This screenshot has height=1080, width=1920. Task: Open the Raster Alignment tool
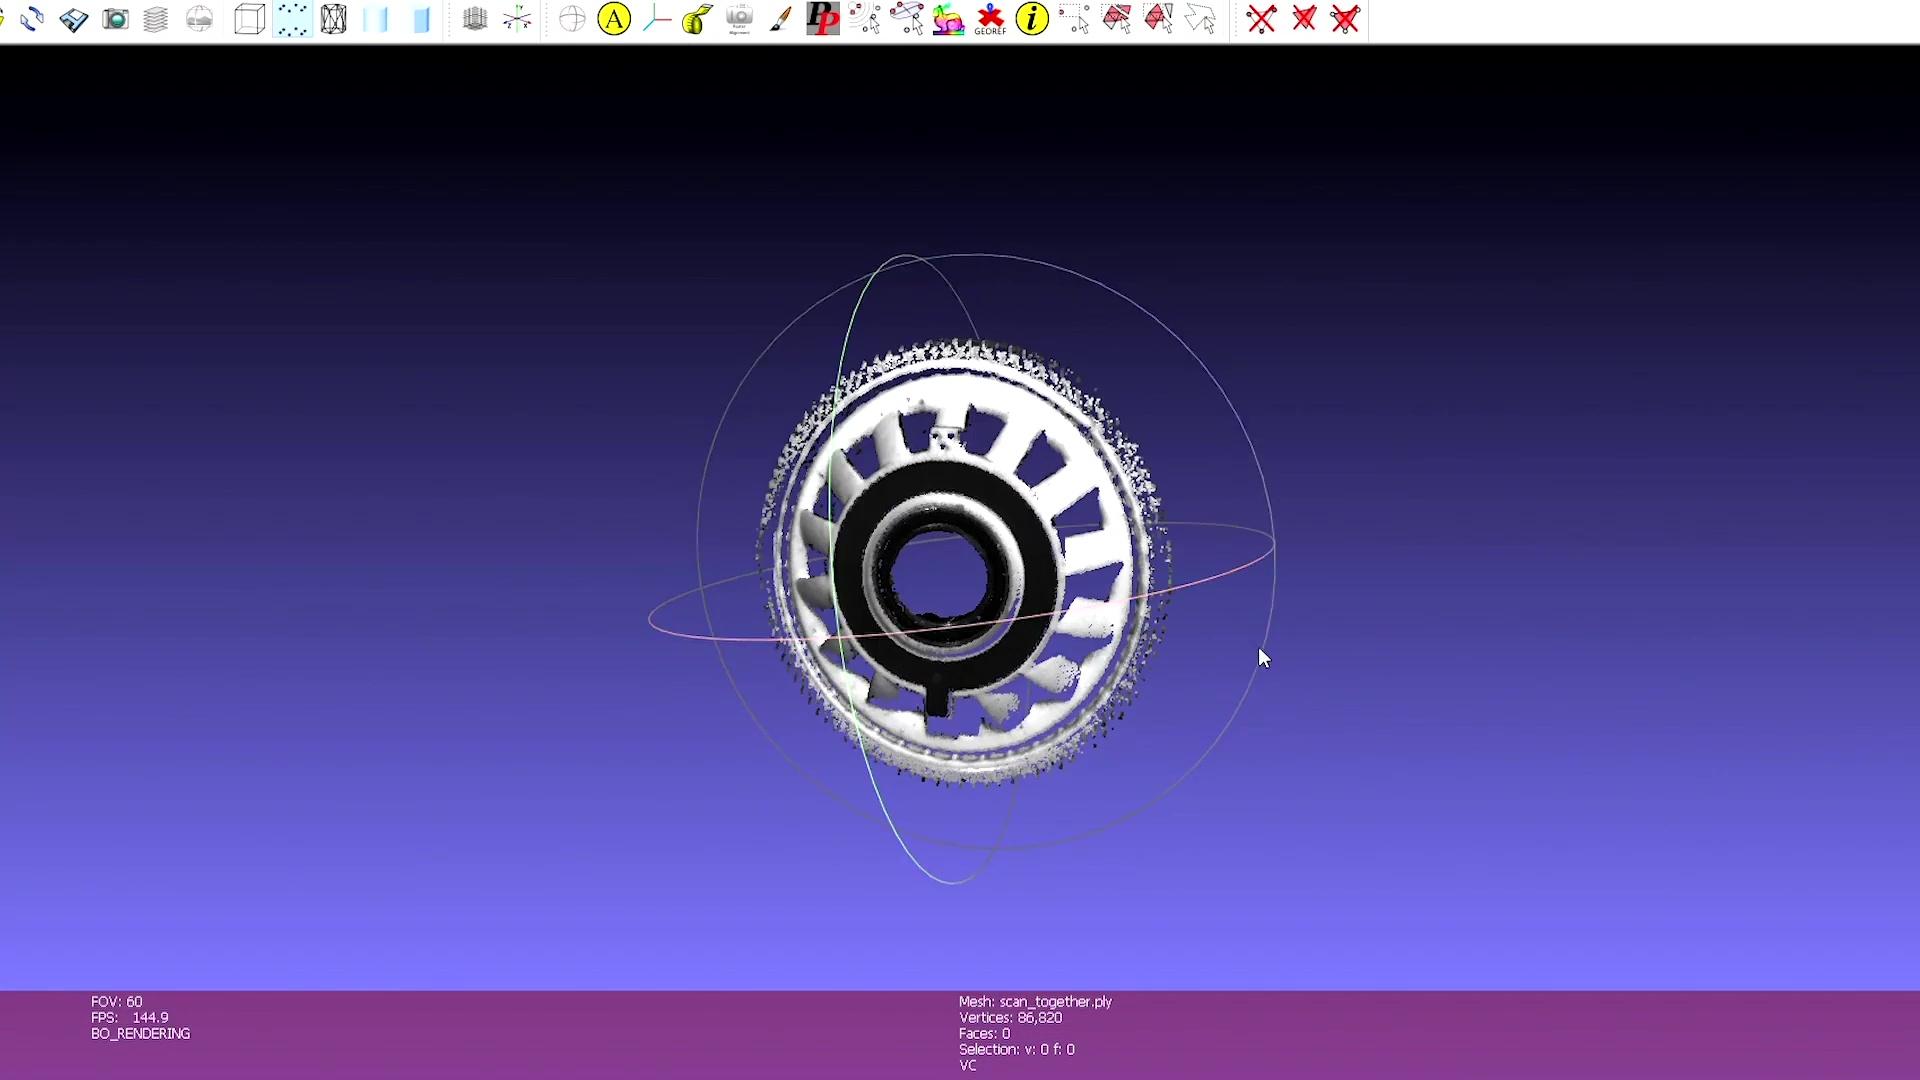pos(739,19)
